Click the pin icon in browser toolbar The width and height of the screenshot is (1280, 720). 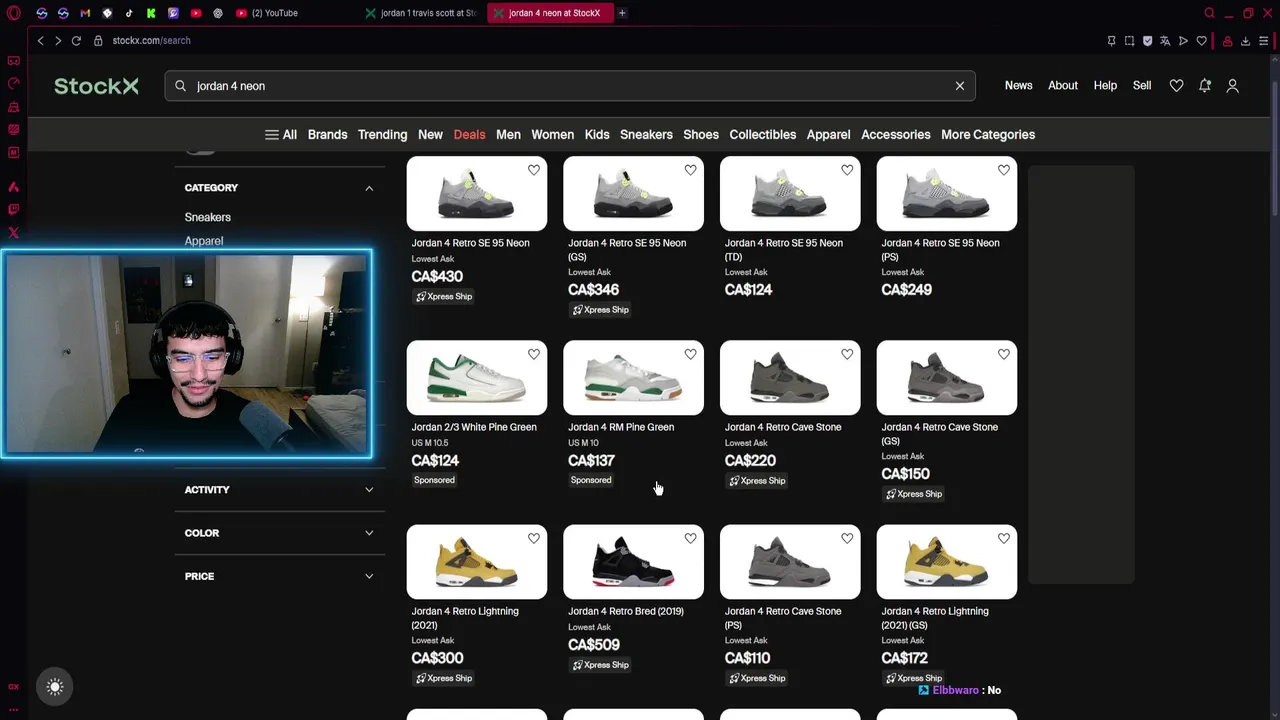1111,41
